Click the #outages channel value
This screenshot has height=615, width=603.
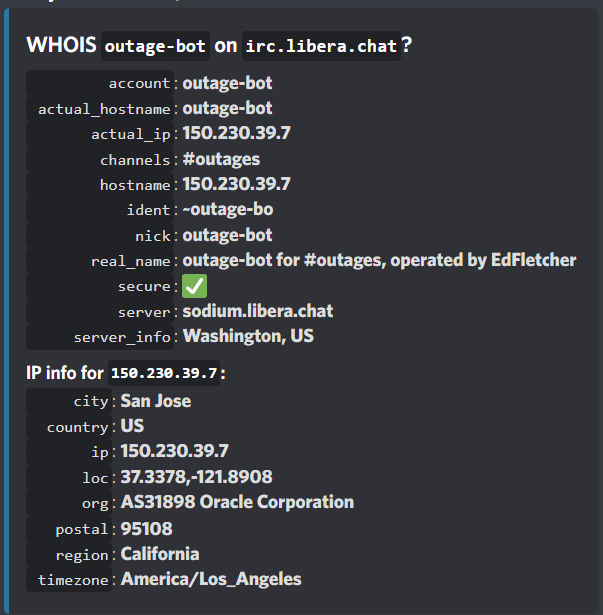point(221,159)
